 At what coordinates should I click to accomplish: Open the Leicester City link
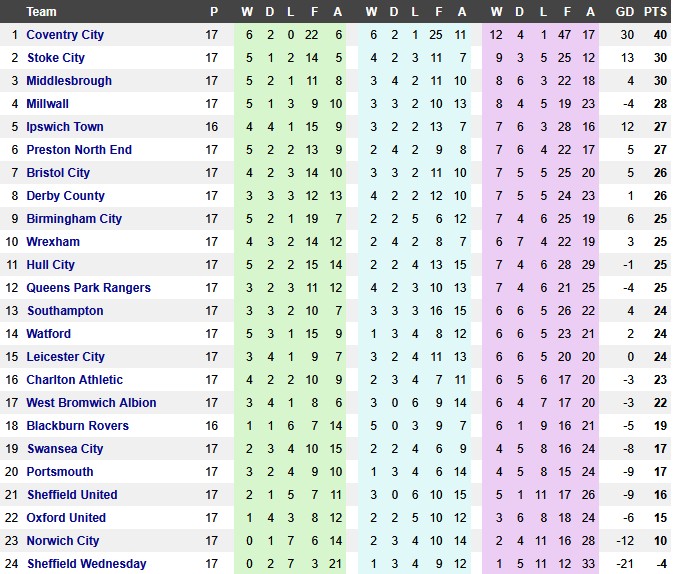pyautogui.click(x=66, y=357)
